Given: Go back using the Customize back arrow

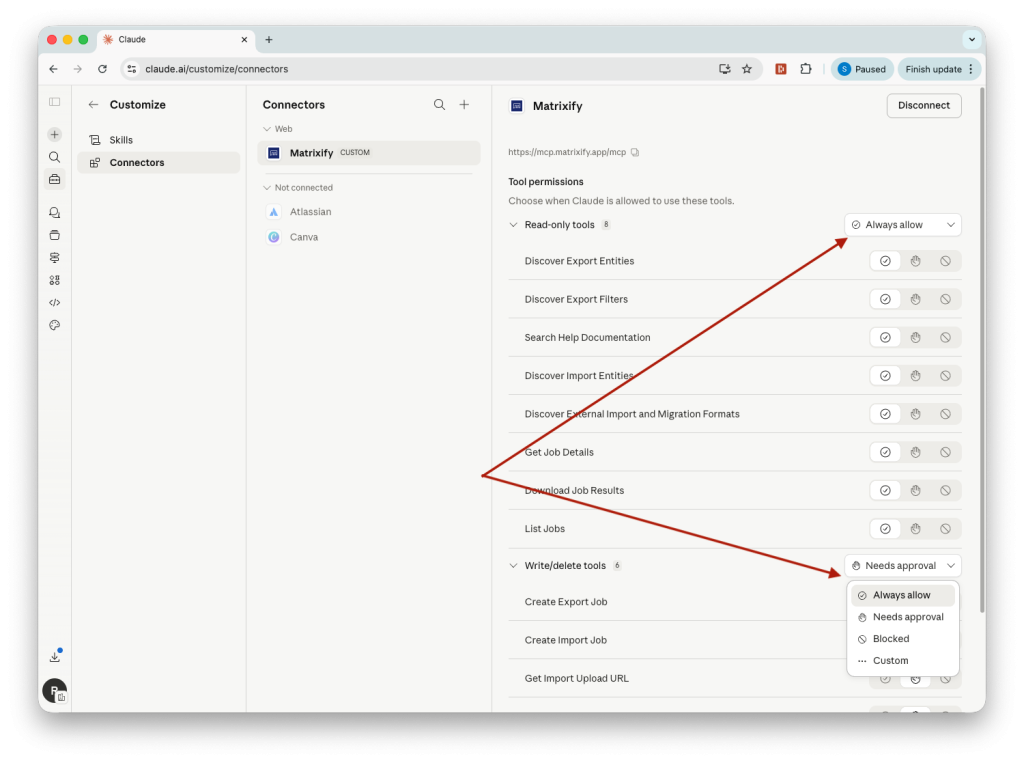Looking at the screenshot, I should pos(92,104).
